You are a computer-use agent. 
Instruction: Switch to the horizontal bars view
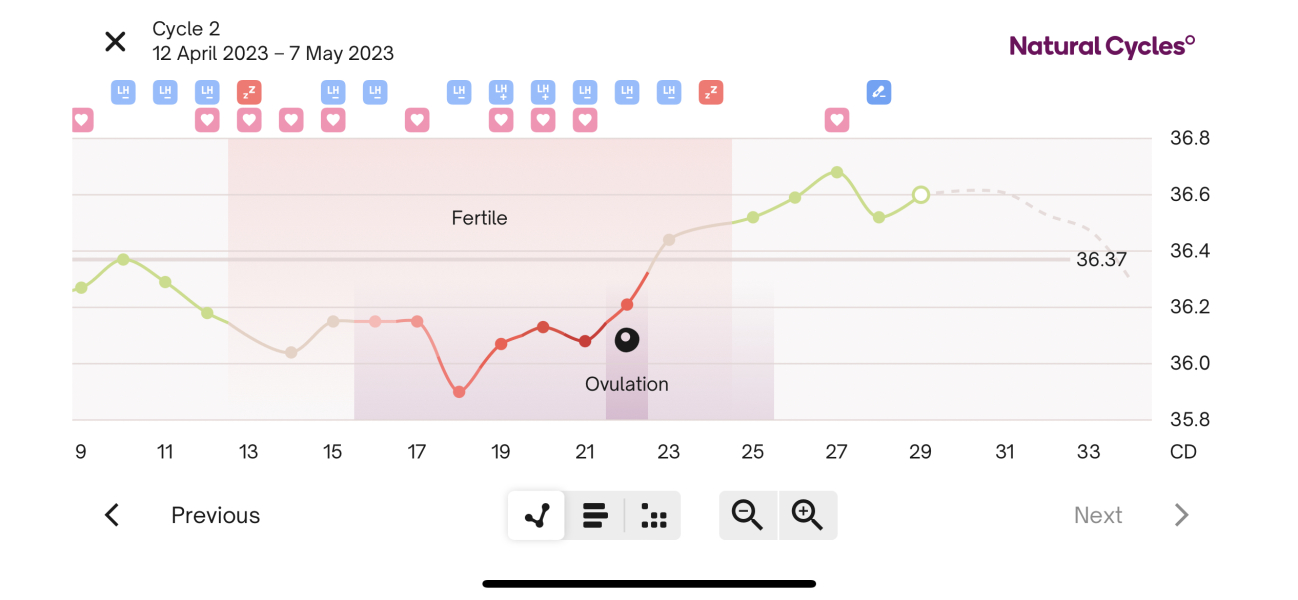pos(595,515)
